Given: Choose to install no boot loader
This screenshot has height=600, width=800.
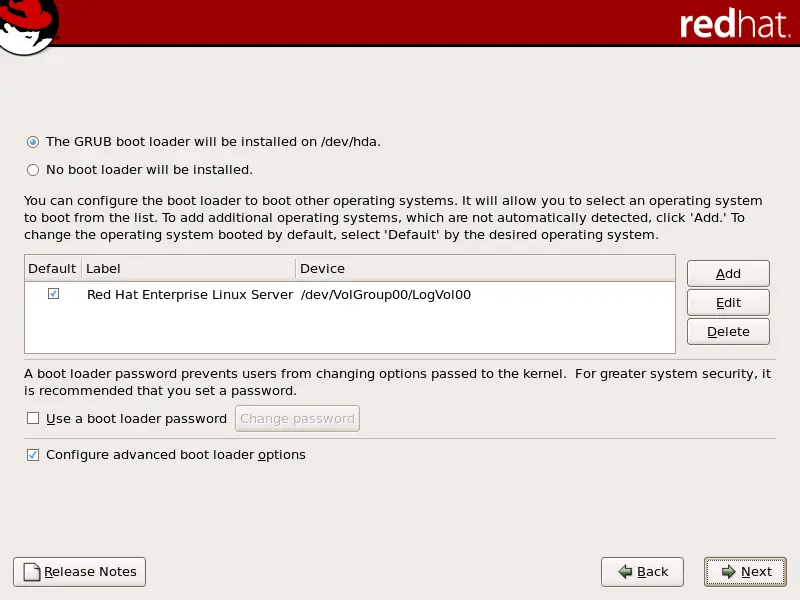Looking at the screenshot, I should 32,170.
